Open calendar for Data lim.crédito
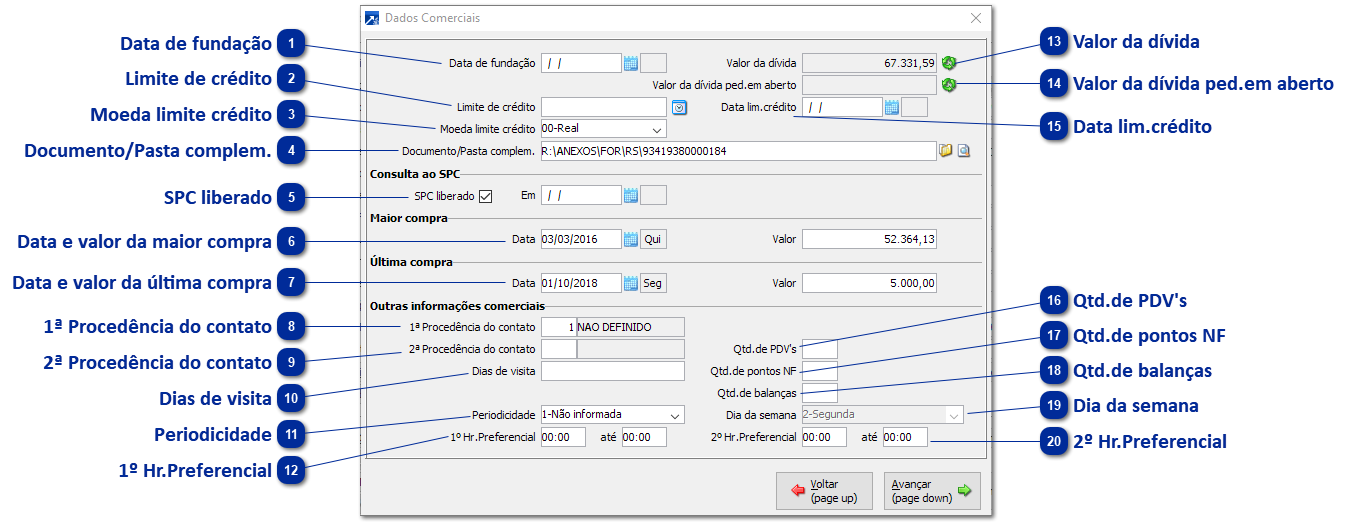The image size is (1350, 527). pyautogui.click(x=892, y=107)
